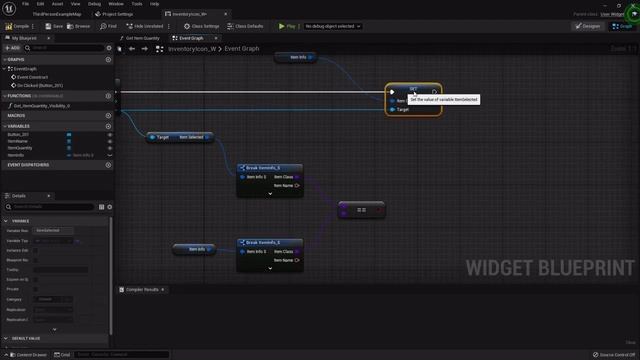This screenshot has width=640, height=360.
Task: Expand second Break ItemInfo_S node pins
Action: click(270, 269)
